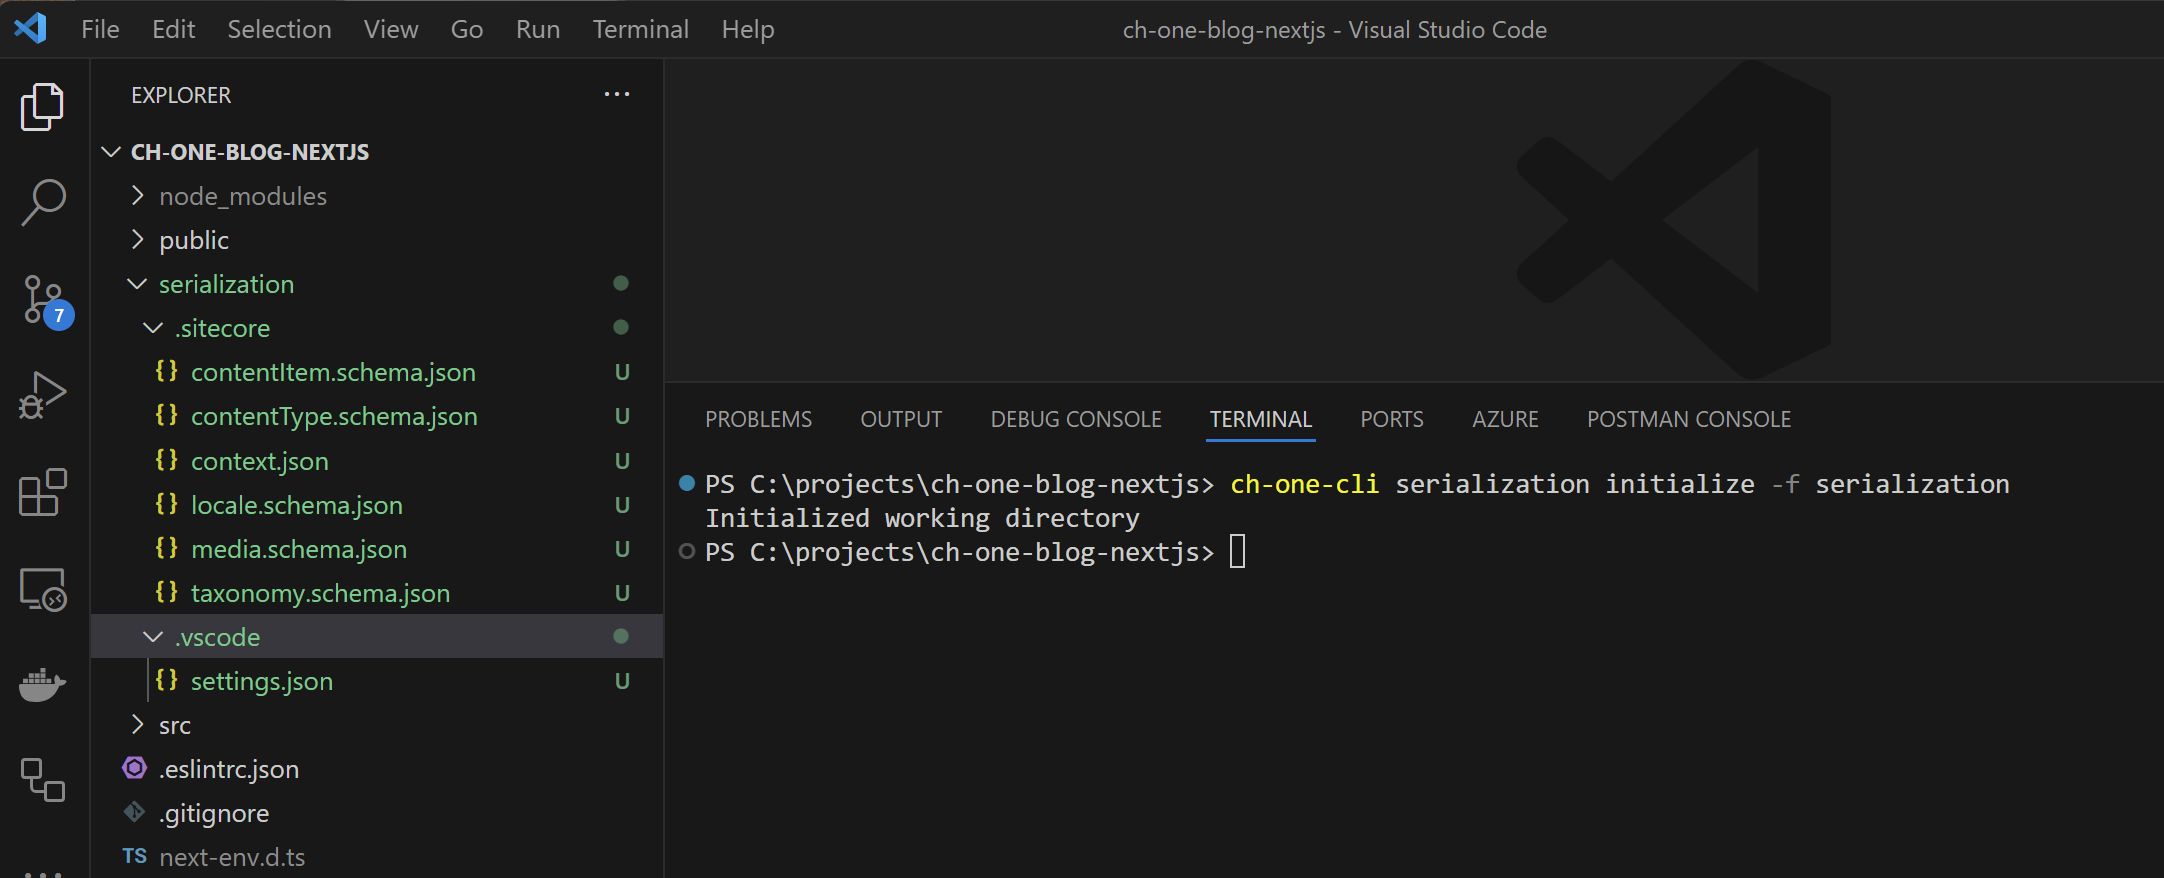Click the JSON icon of settings.json
The height and width of the screenshot is (878, 2164).
tap(166, 680)
